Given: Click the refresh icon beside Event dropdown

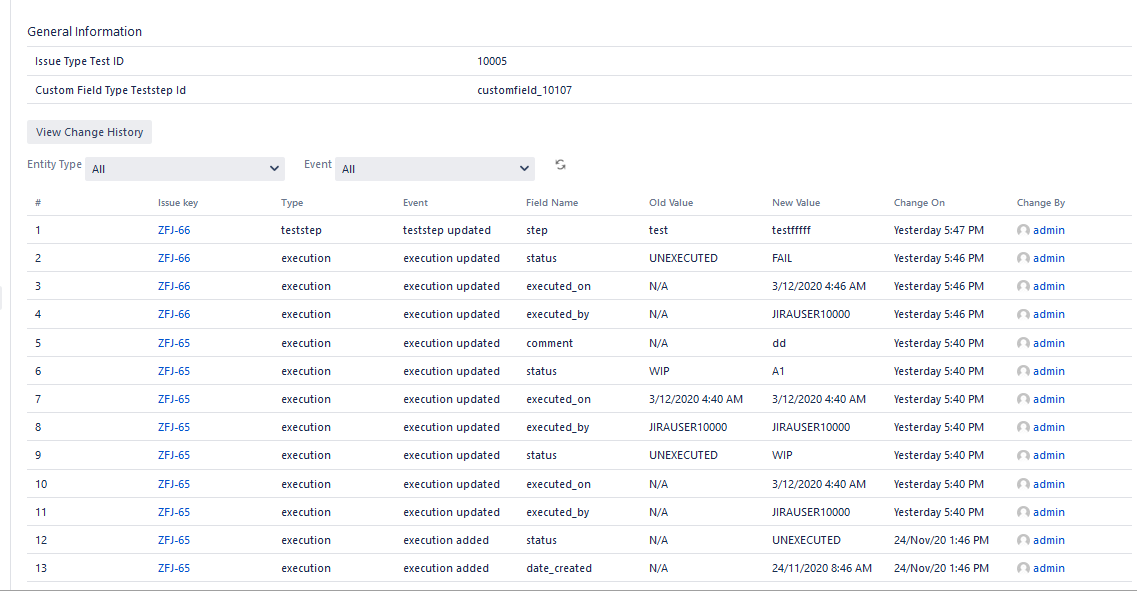Looking at the screenshot, I should [x=561, y=165].
